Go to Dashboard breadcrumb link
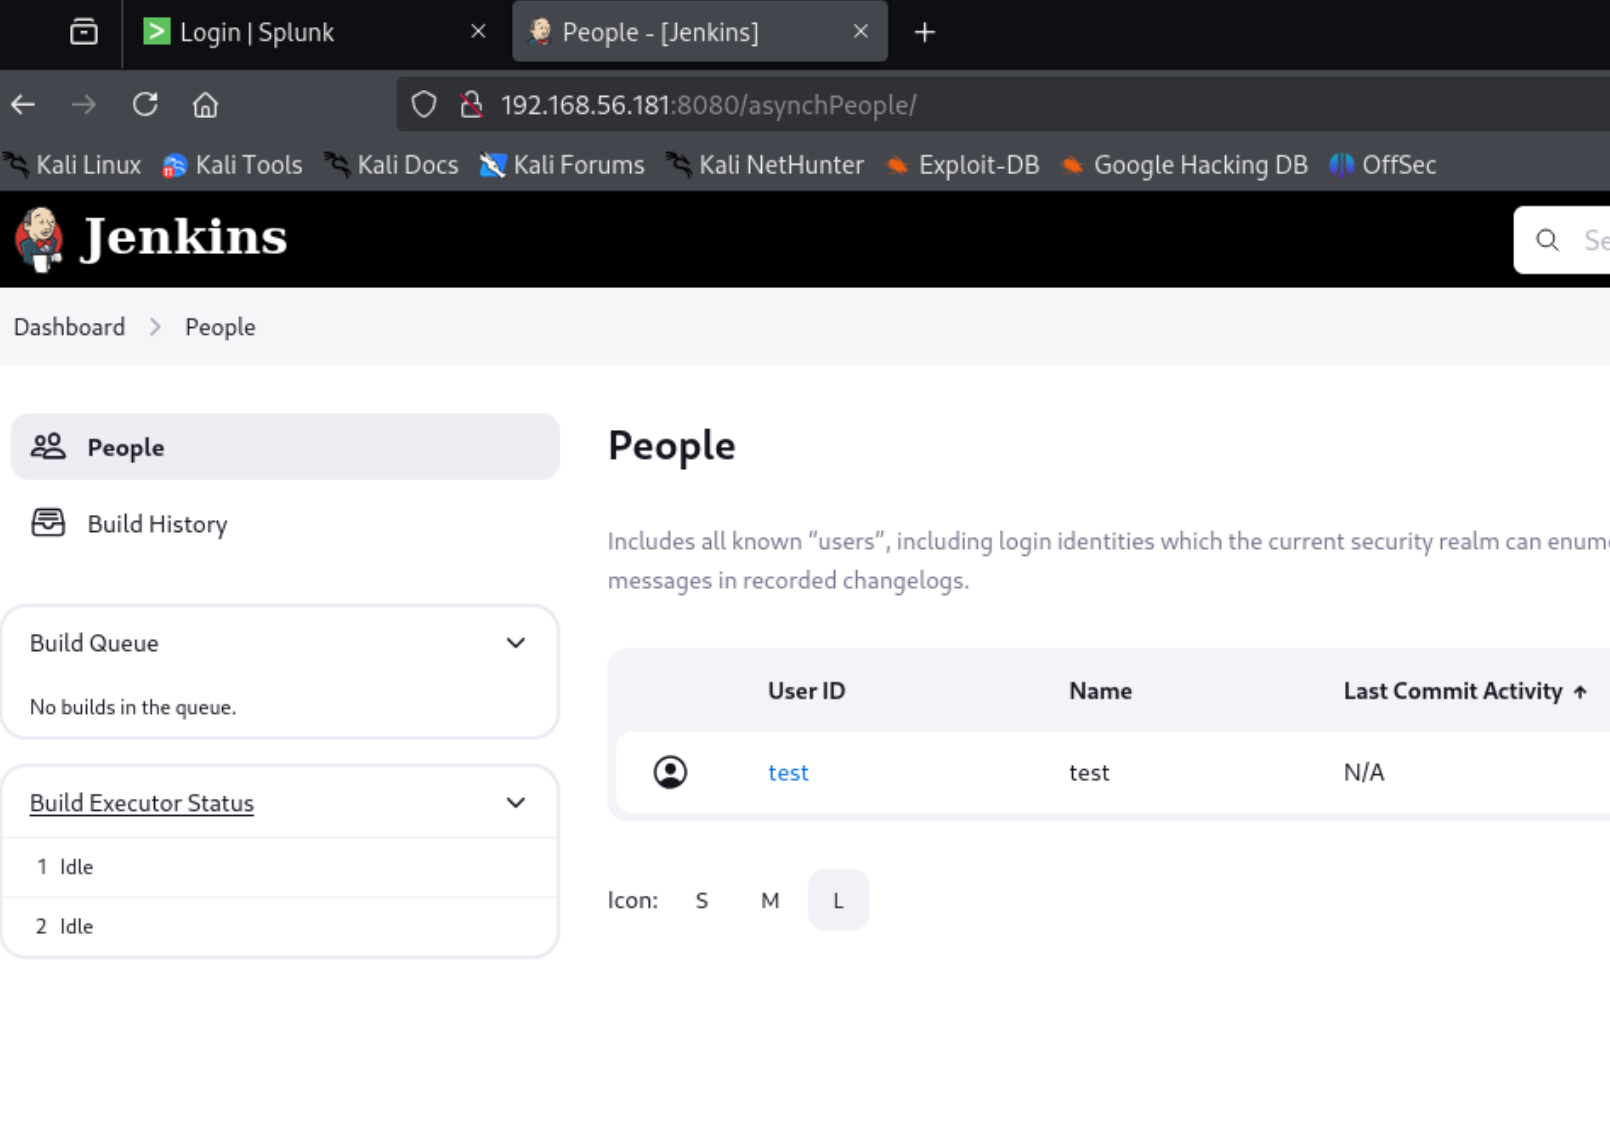 (69, 327)
